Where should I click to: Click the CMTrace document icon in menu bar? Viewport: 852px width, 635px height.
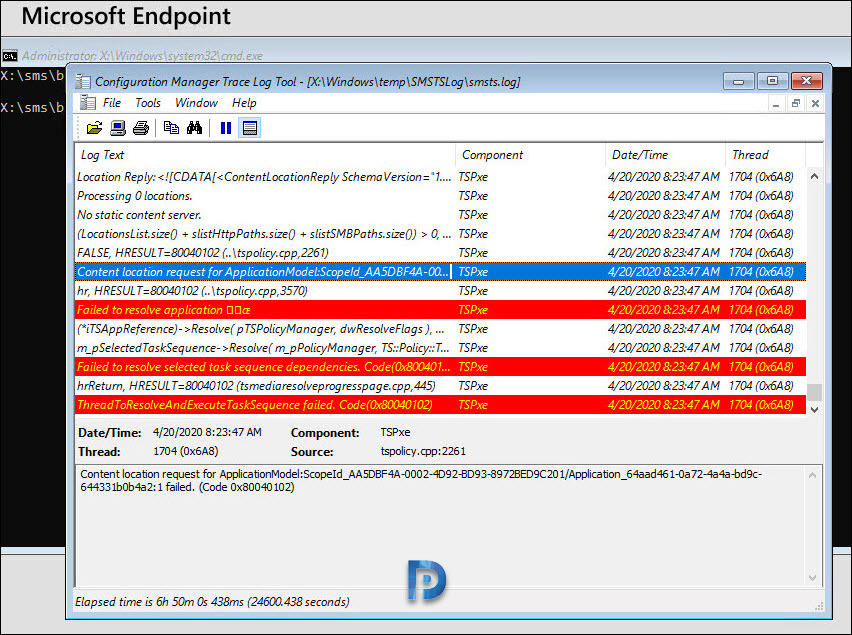87,103
